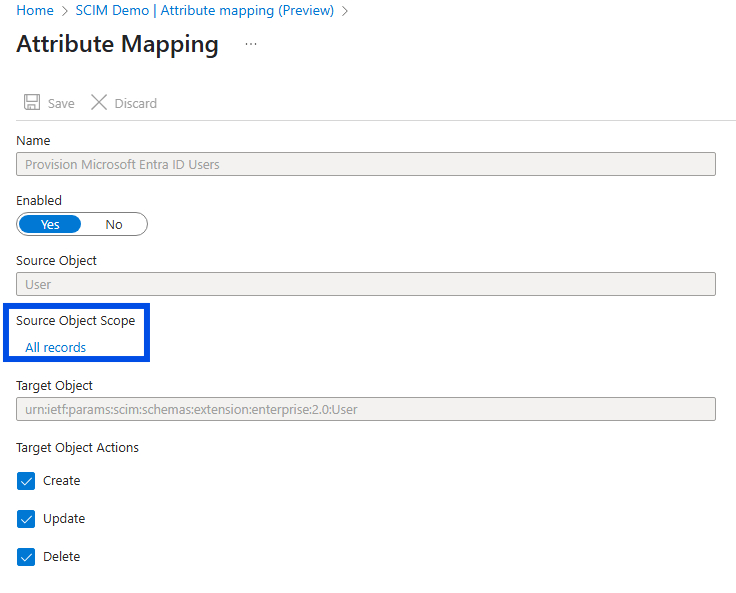The width and height of the screenshot is (736, 593).
Task: Disable the Delete target action checkbox
Action: pyautogui.click(x=27, y=557)
